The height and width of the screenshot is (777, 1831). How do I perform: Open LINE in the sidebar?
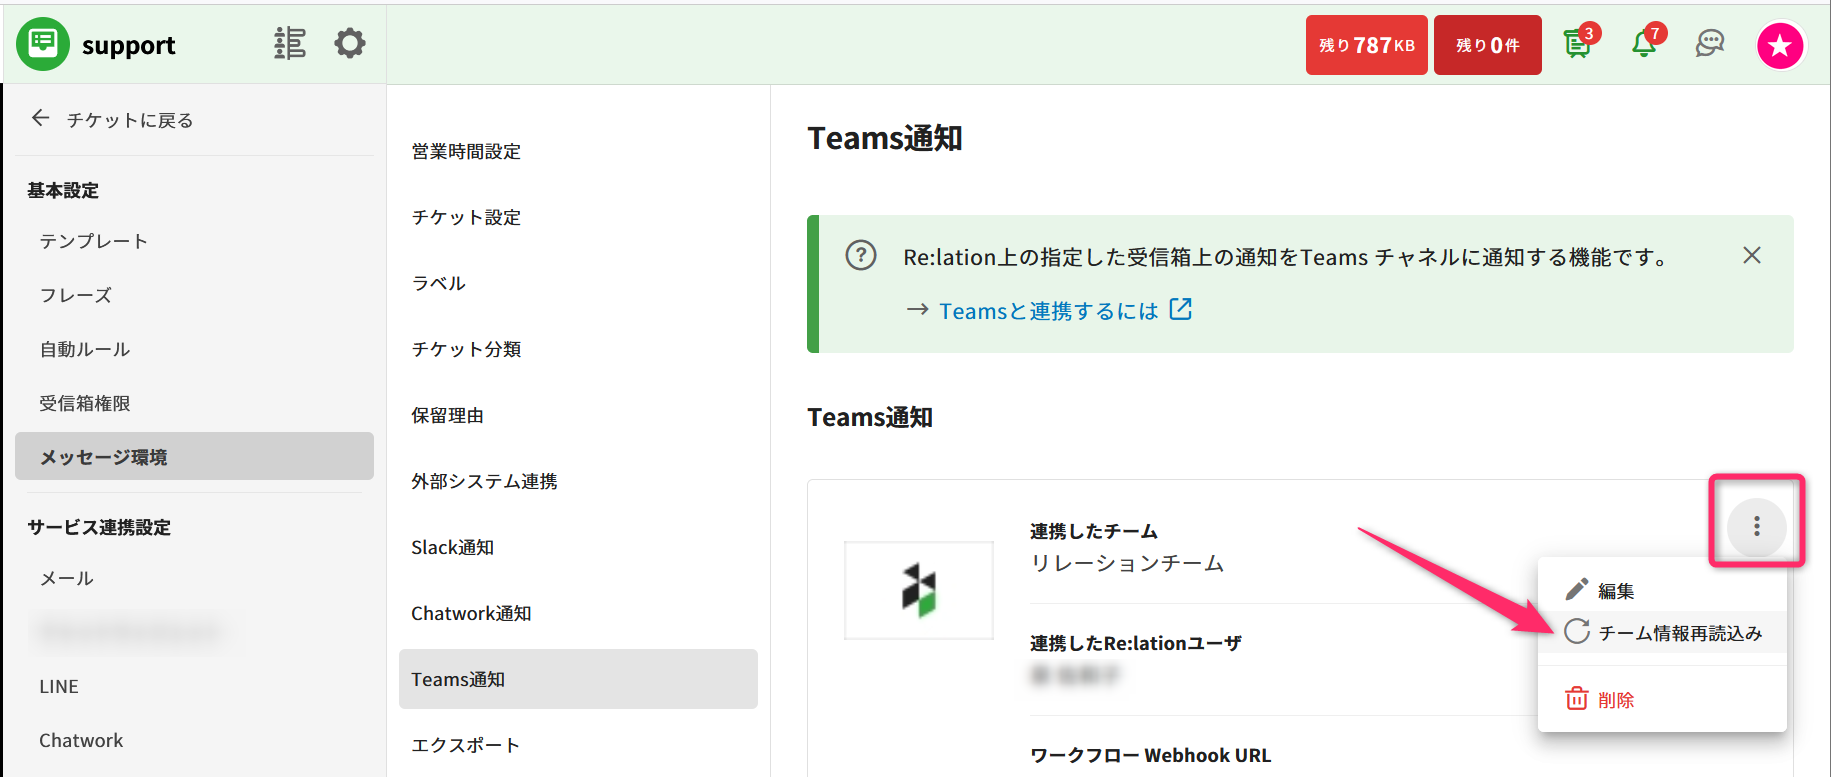click(59, 686)
